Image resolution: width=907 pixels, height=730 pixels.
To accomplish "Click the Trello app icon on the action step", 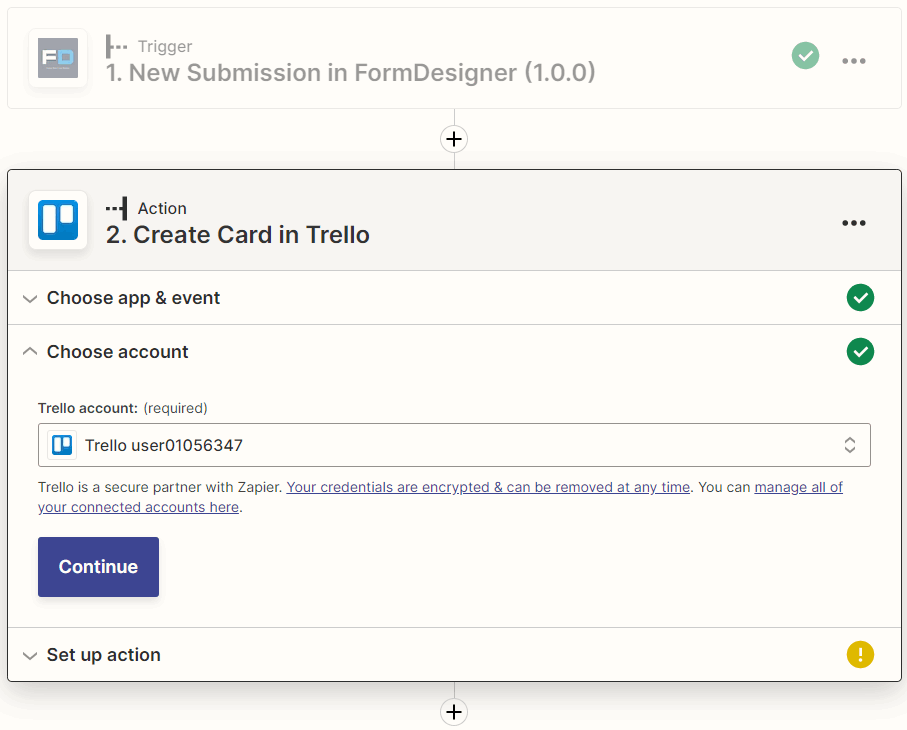I will pos(57,221).
